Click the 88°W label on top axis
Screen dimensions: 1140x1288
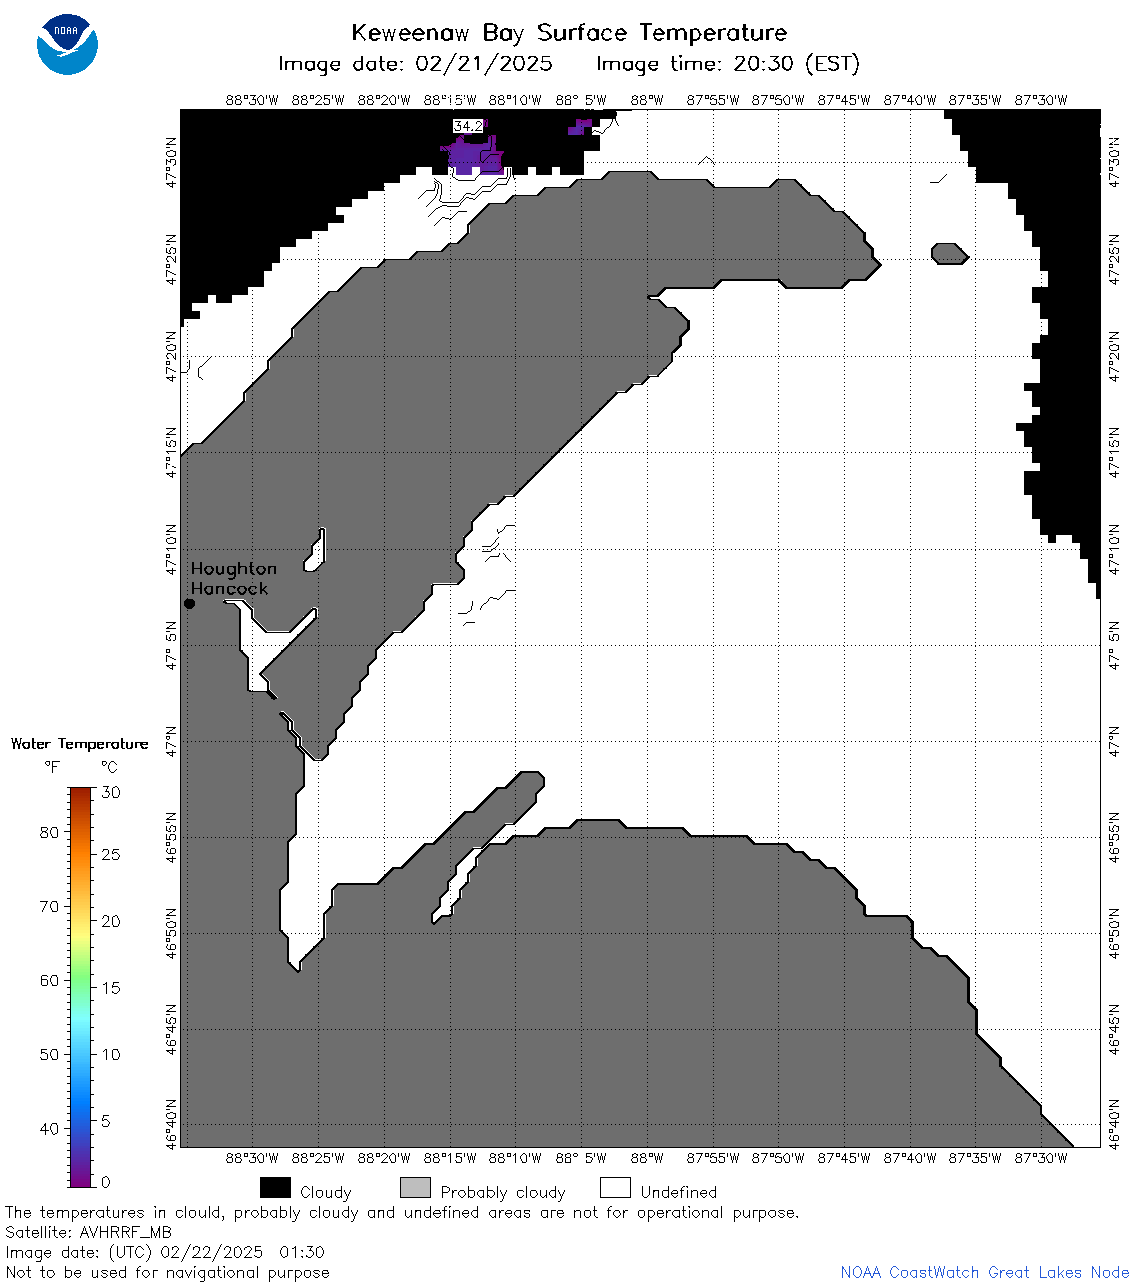coord(647,100)
